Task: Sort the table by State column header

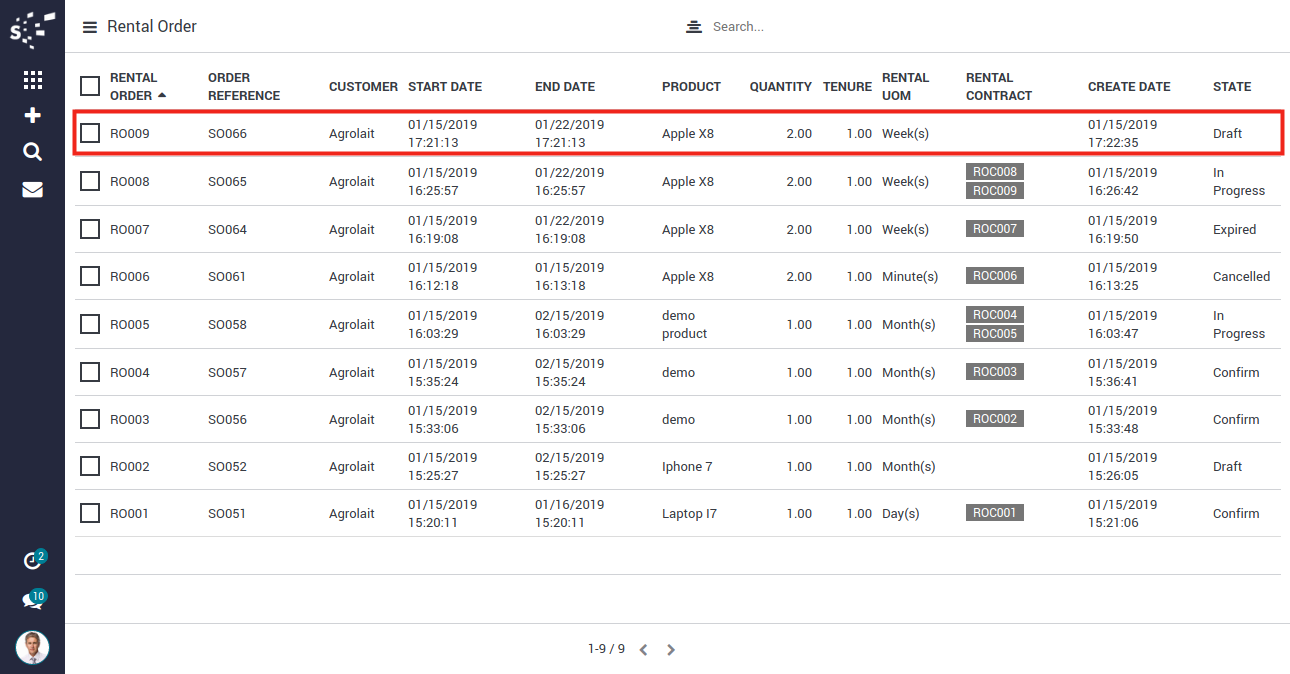Action: click(1231, 87)
